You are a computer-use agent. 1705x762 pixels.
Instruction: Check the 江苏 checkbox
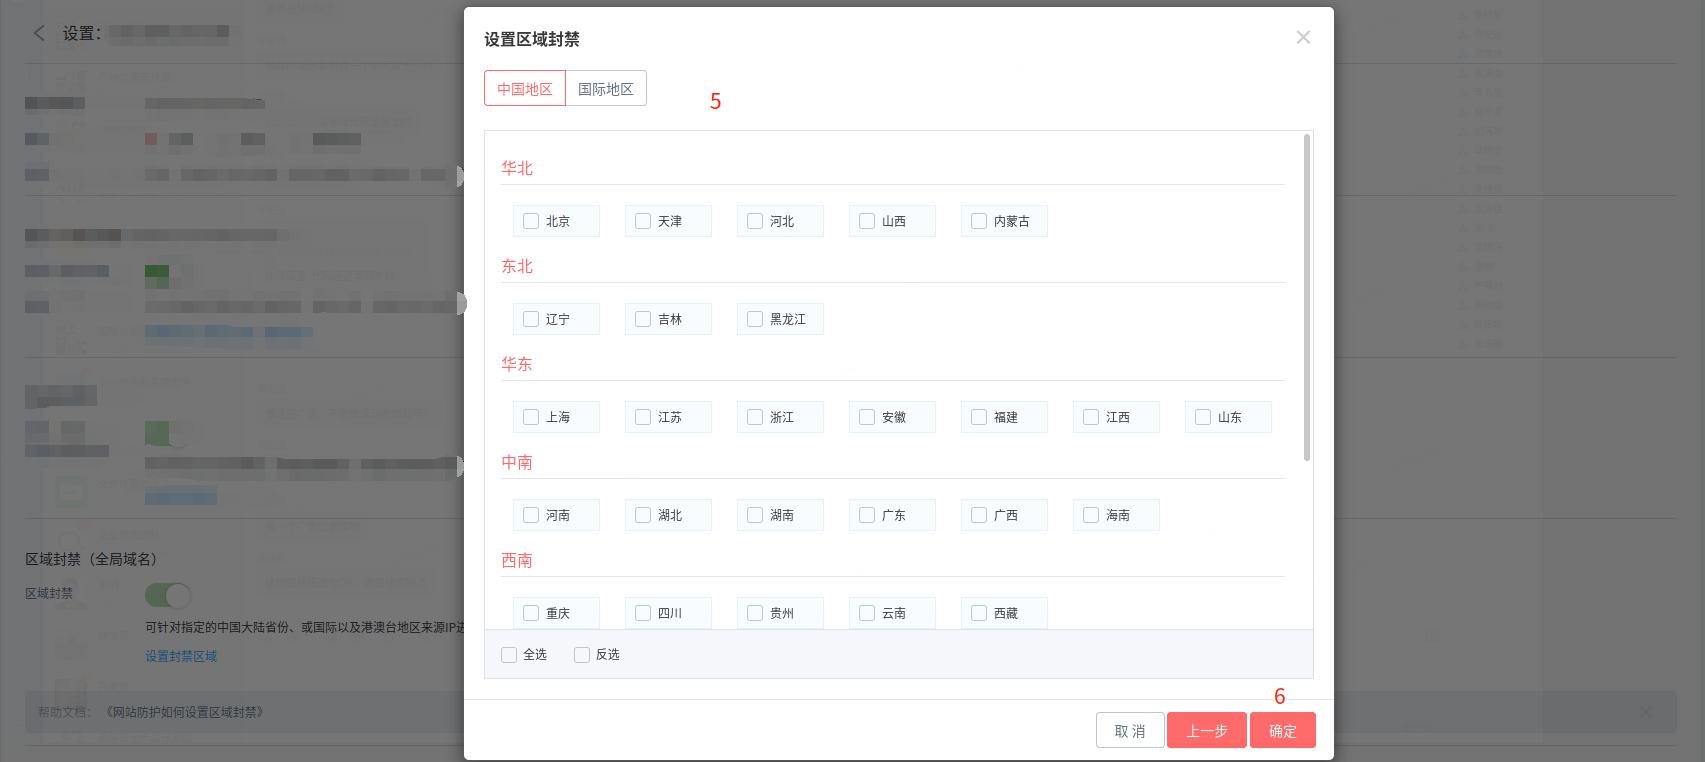pos(643,417)
